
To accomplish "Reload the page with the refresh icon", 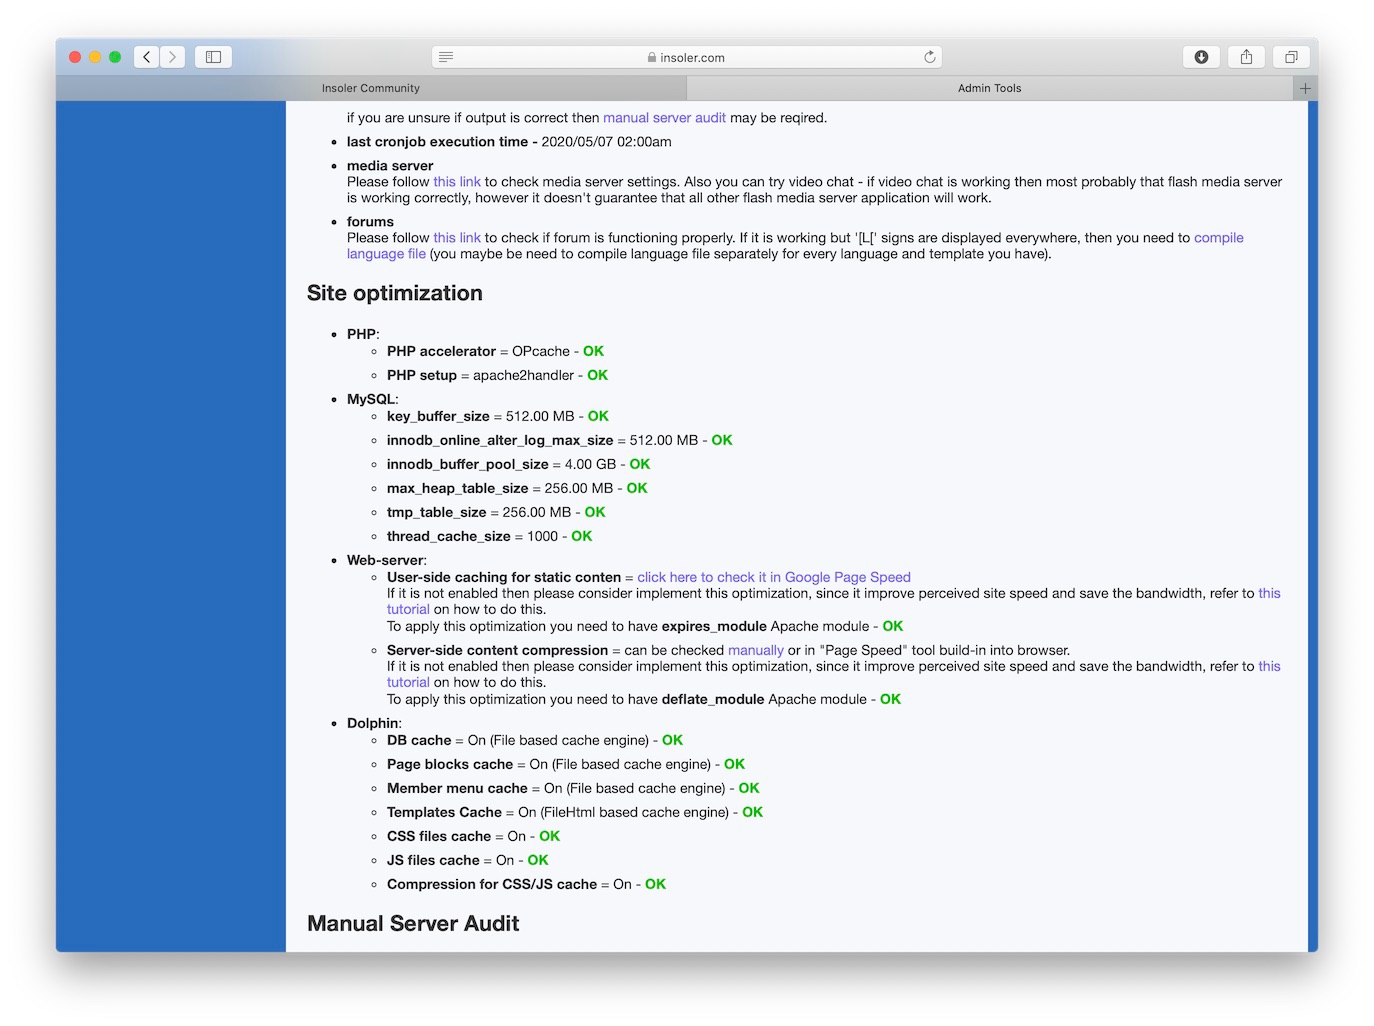I will tap(929, 57).
